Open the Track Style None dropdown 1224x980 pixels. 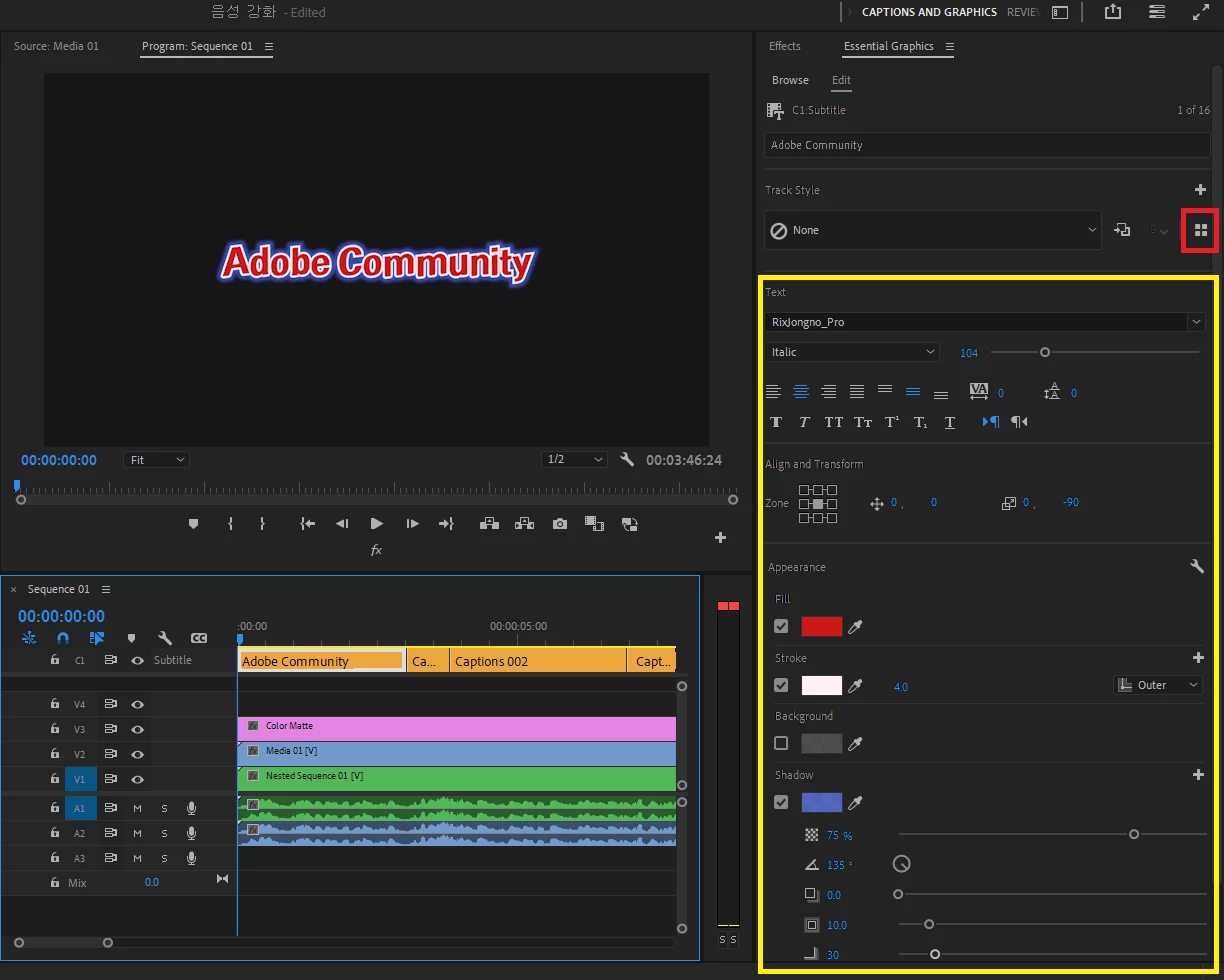click(932, 230)
